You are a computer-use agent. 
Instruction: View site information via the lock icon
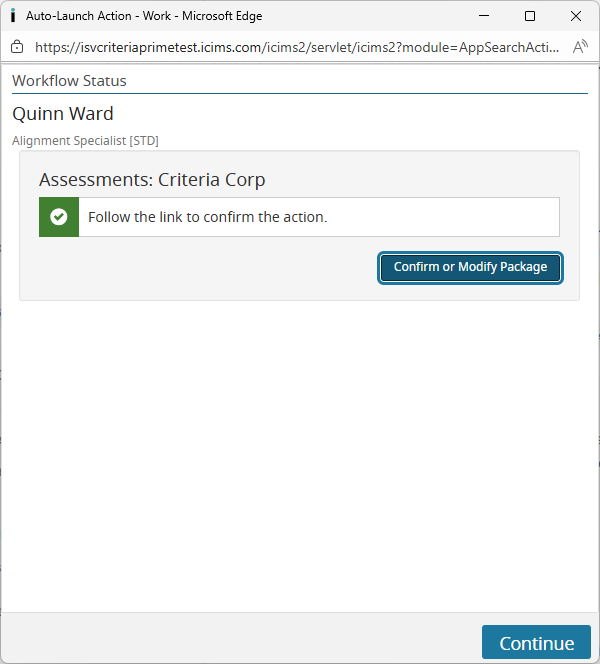tap(17, 46)
